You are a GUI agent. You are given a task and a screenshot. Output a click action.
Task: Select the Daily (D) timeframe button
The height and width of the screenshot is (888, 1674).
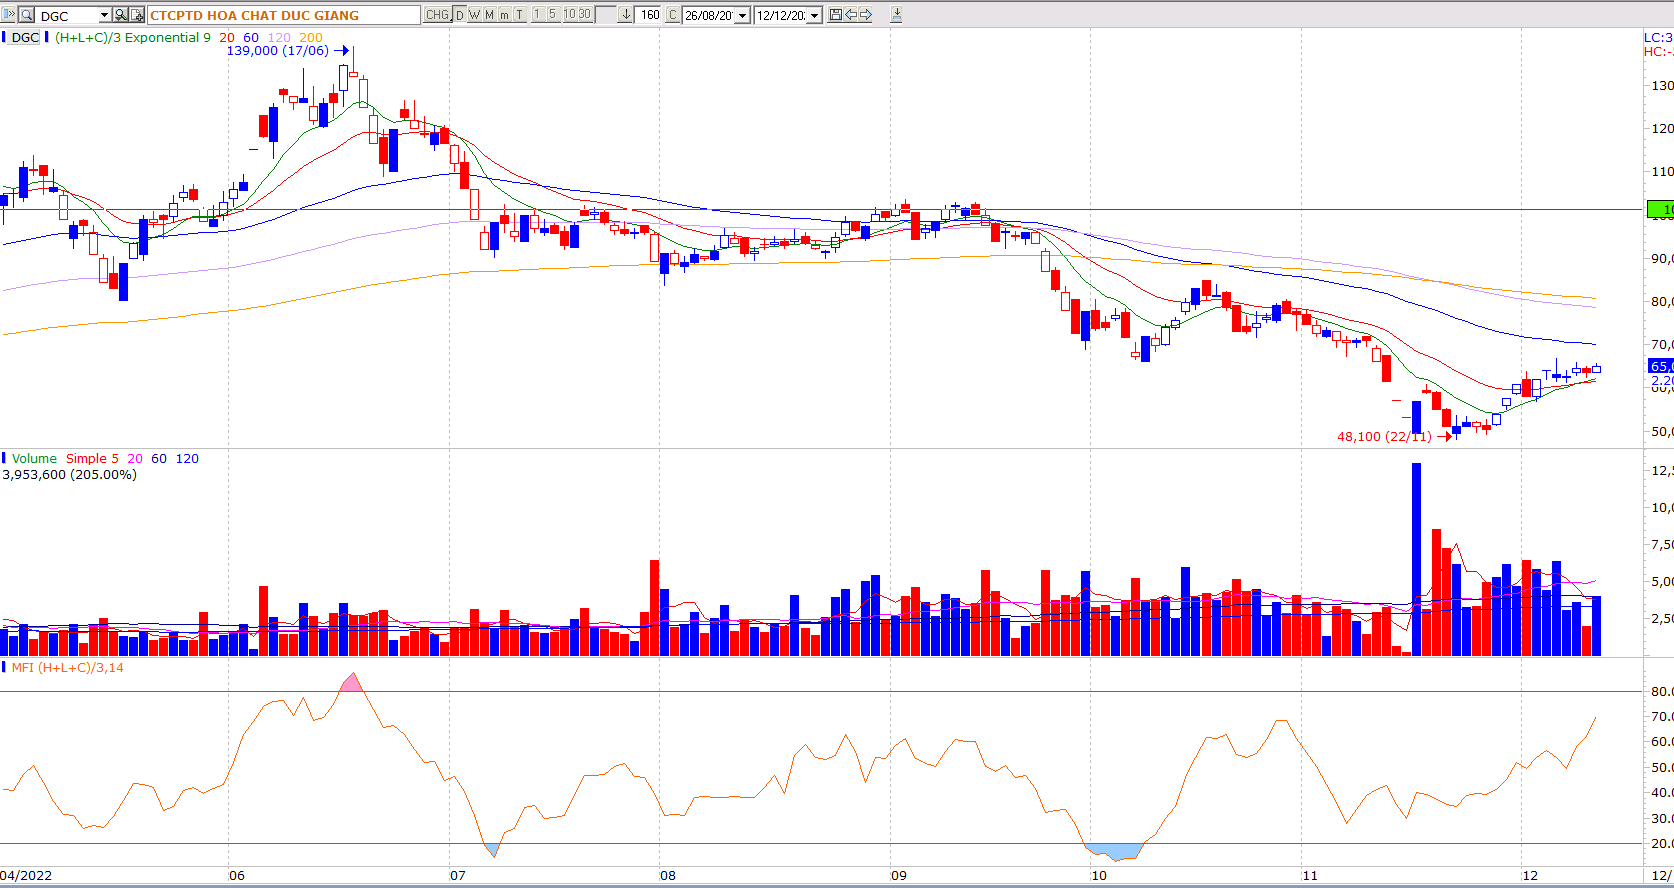[459, 15]
